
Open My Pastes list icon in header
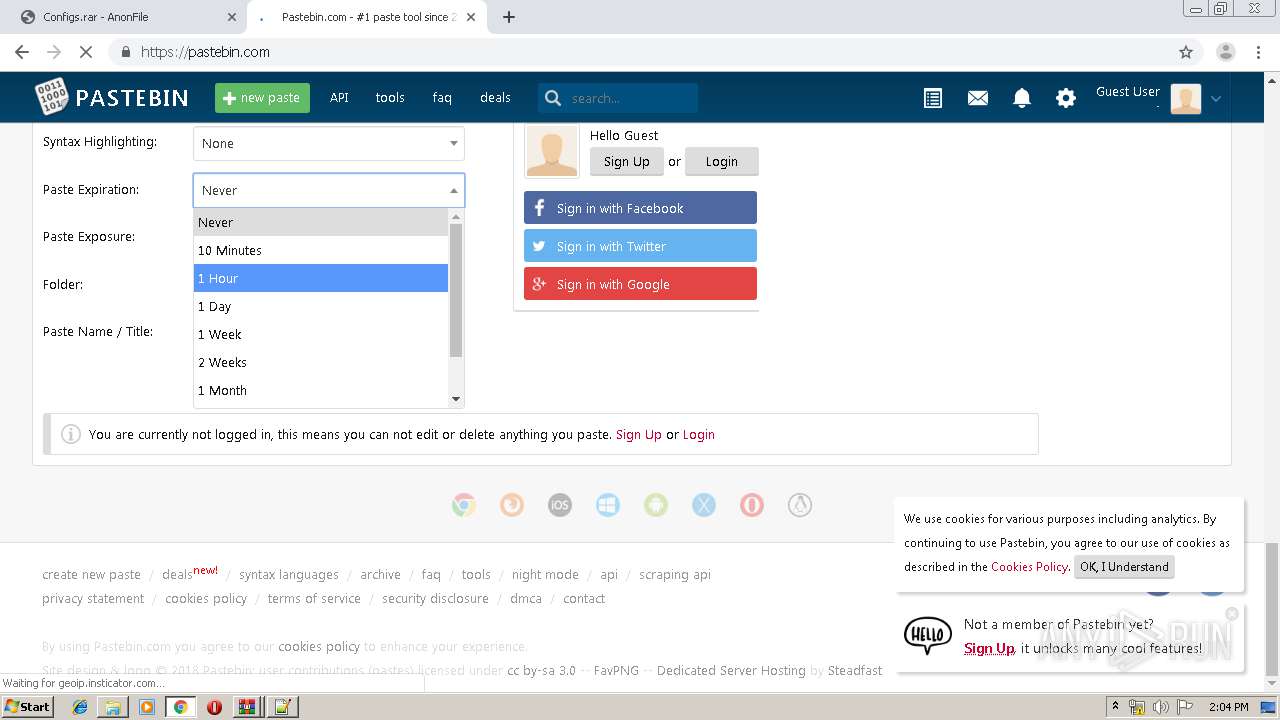tap(933, 98)
